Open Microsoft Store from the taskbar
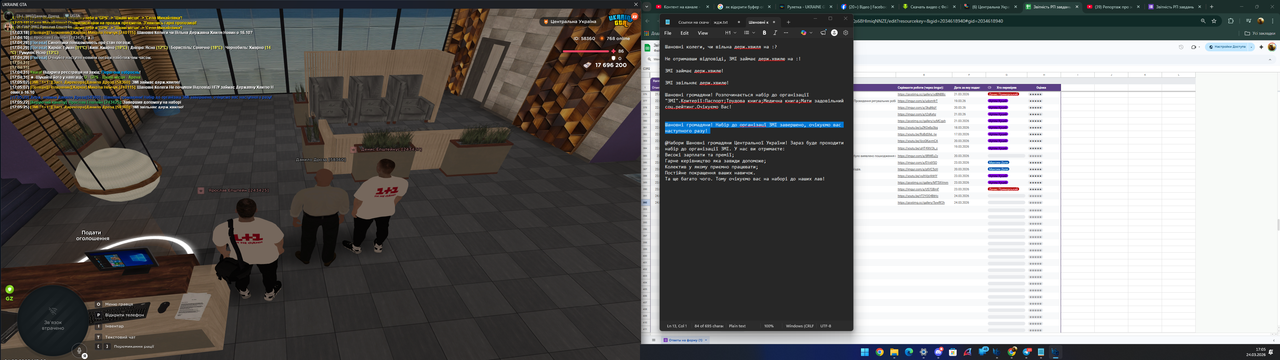Screen dimensions: 1280x360 [952, 352]
